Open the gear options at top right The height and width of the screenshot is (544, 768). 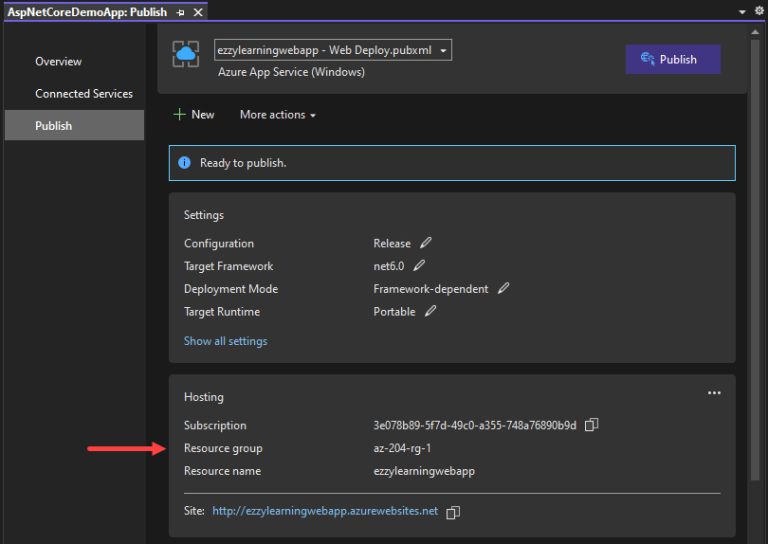[759, 11]
